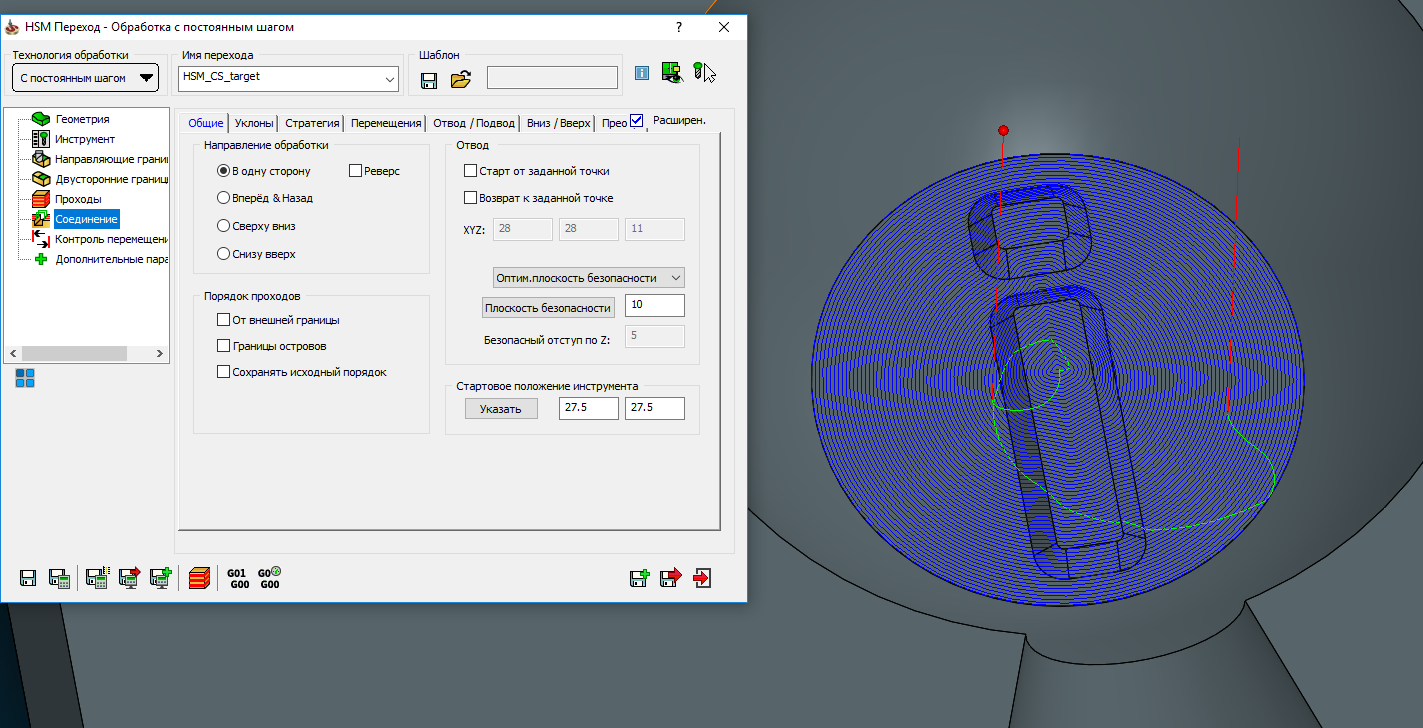This screenshot has height=728, width=1423.
Task: Open the Оптим.плоскость безопасности dropdown
Action: [589, 277]
